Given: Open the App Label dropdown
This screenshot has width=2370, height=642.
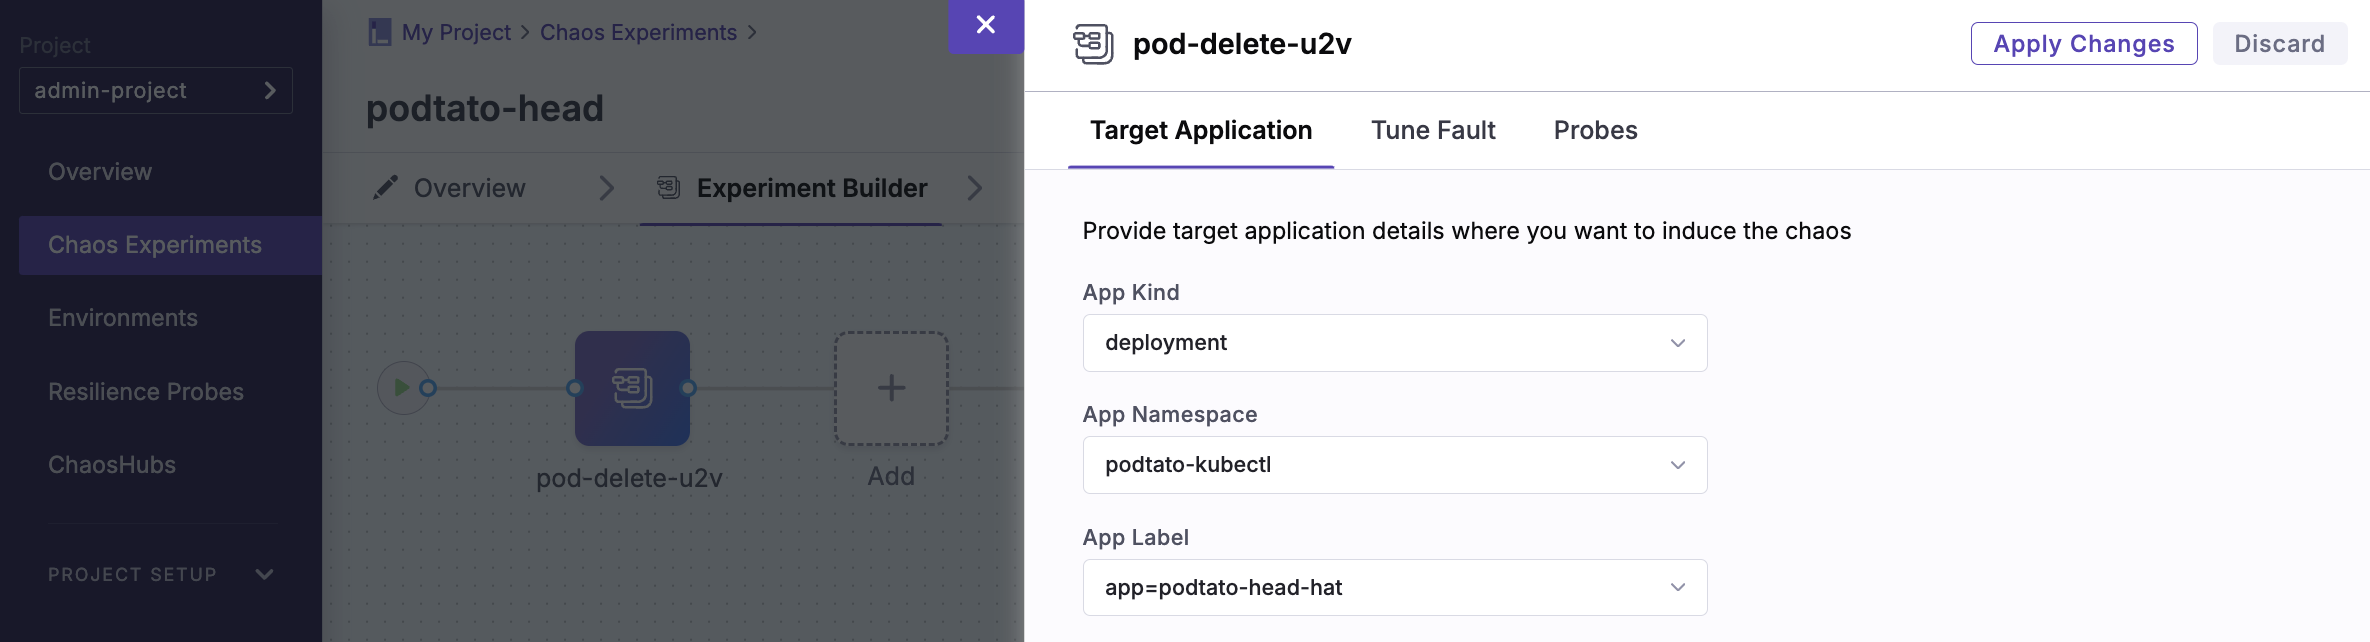Looking at the screenshot, I should pyautogui.click(x=1394, y=588).
